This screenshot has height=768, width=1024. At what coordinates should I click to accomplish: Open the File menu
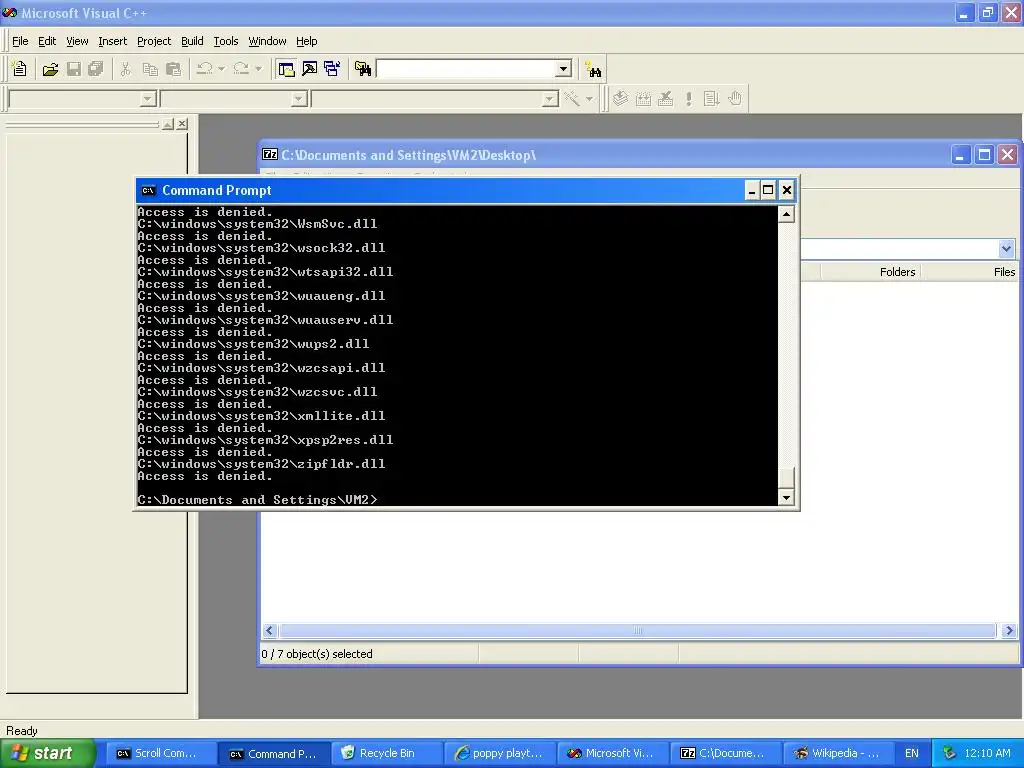coord(20,41)
